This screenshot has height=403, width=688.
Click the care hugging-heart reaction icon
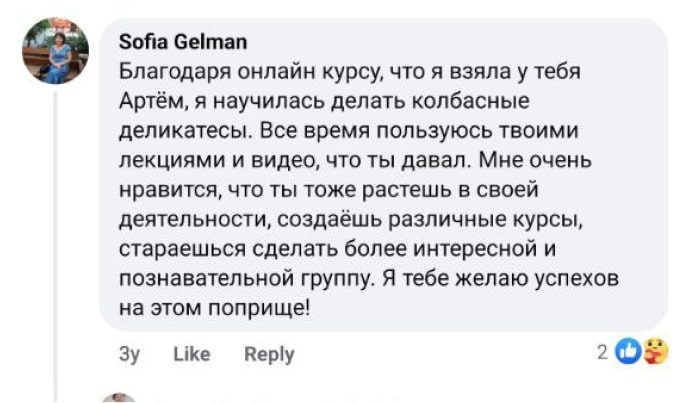pyautogui.click(x=654, y=351)
